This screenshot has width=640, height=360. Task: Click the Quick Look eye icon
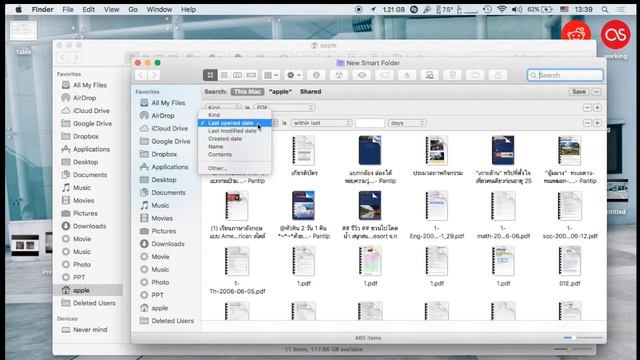coord(362,75)
